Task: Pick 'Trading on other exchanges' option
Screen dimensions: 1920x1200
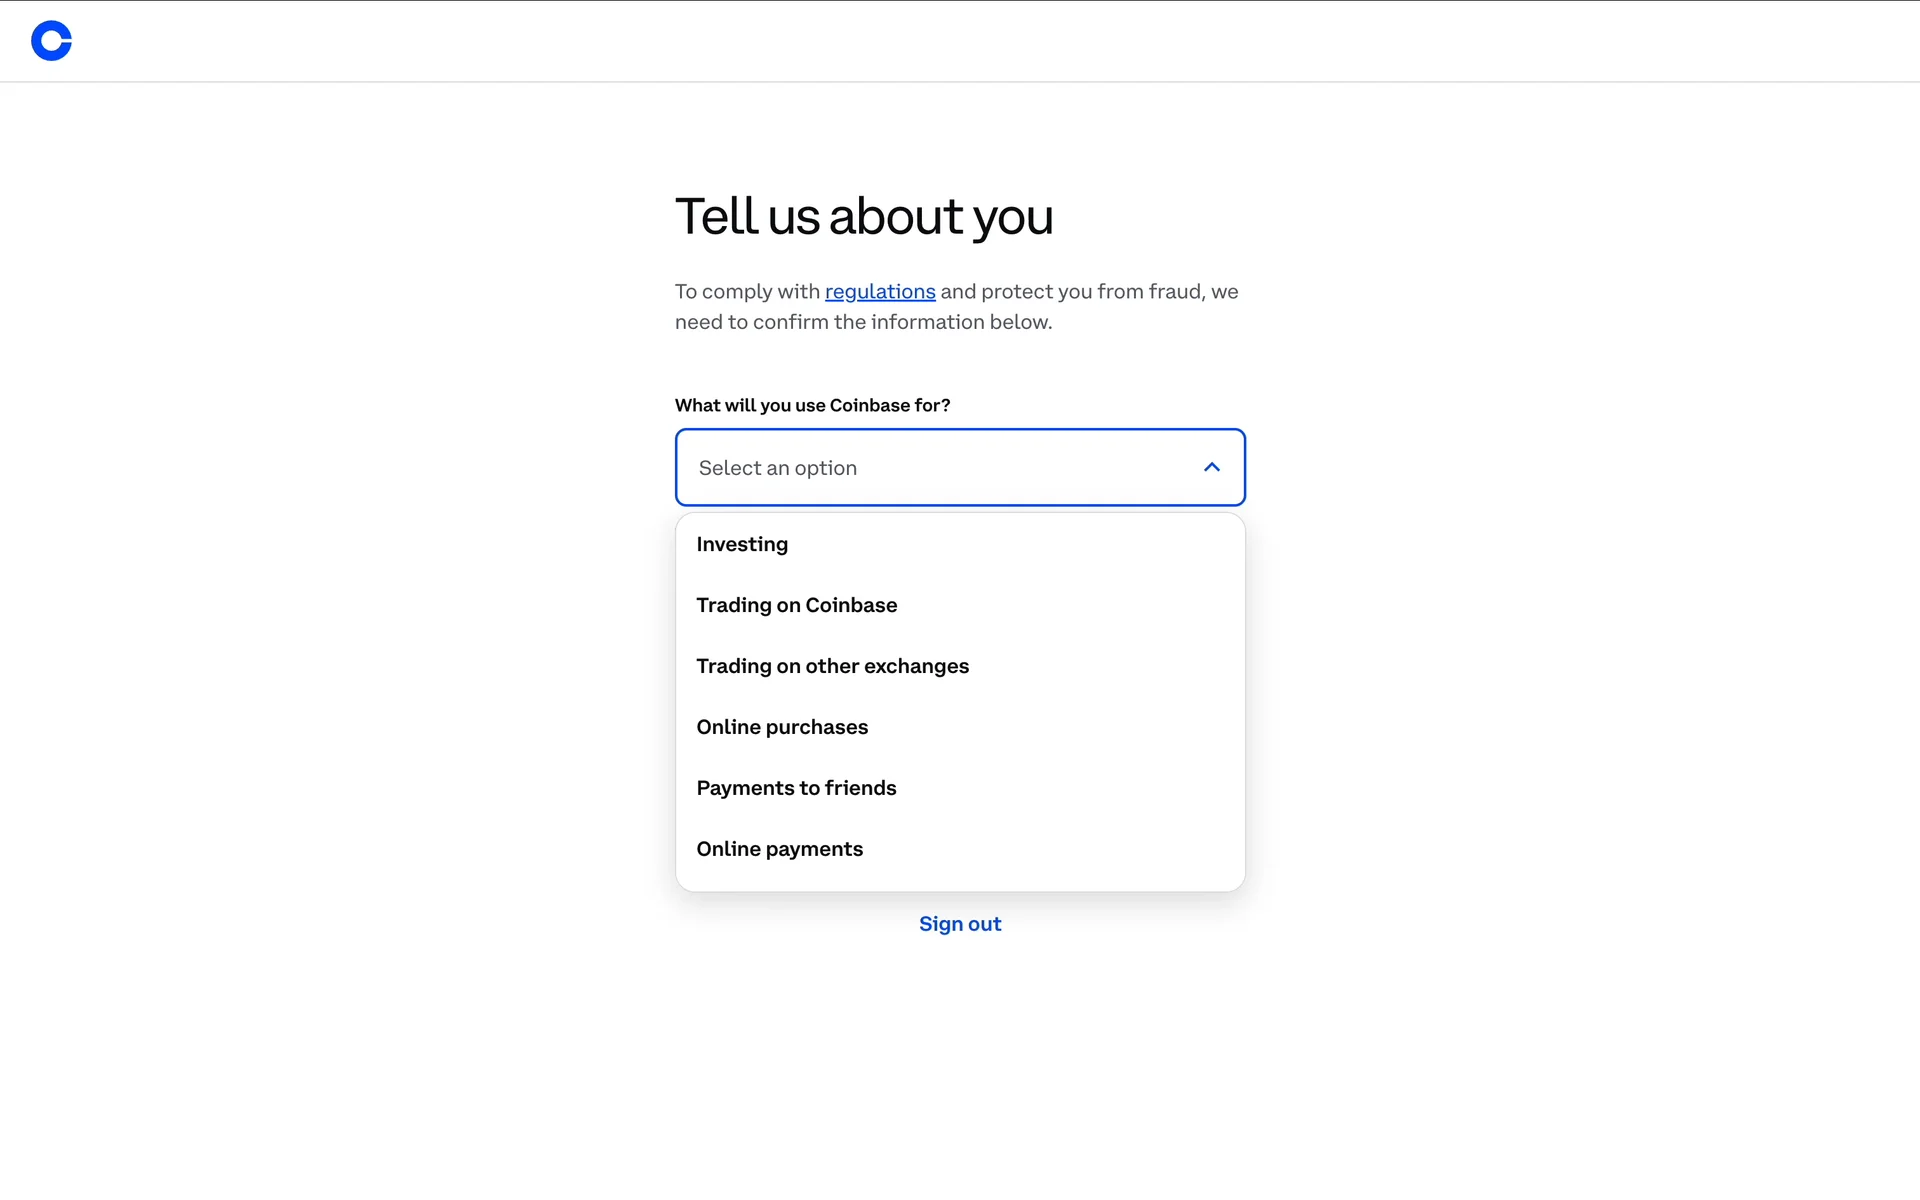Action: click(832, 666)
